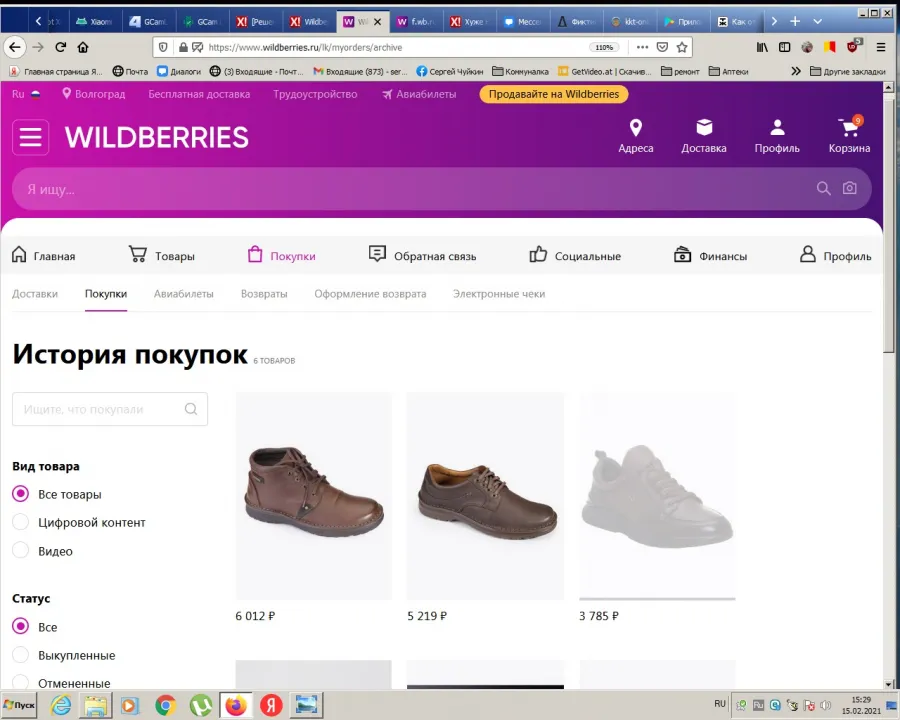Open the Авиабилеты link in the top bar
Screen dimensions: 900x720
(x=420, y=94)
